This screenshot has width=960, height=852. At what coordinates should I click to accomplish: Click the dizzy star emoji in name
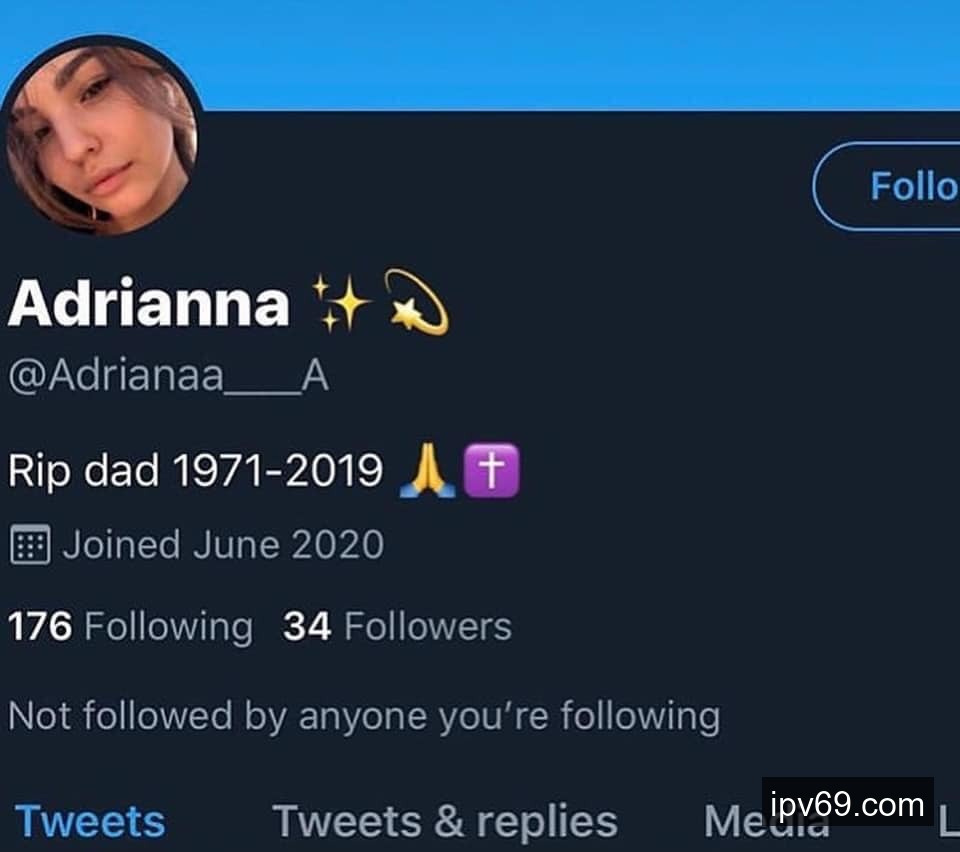(416, 301)
